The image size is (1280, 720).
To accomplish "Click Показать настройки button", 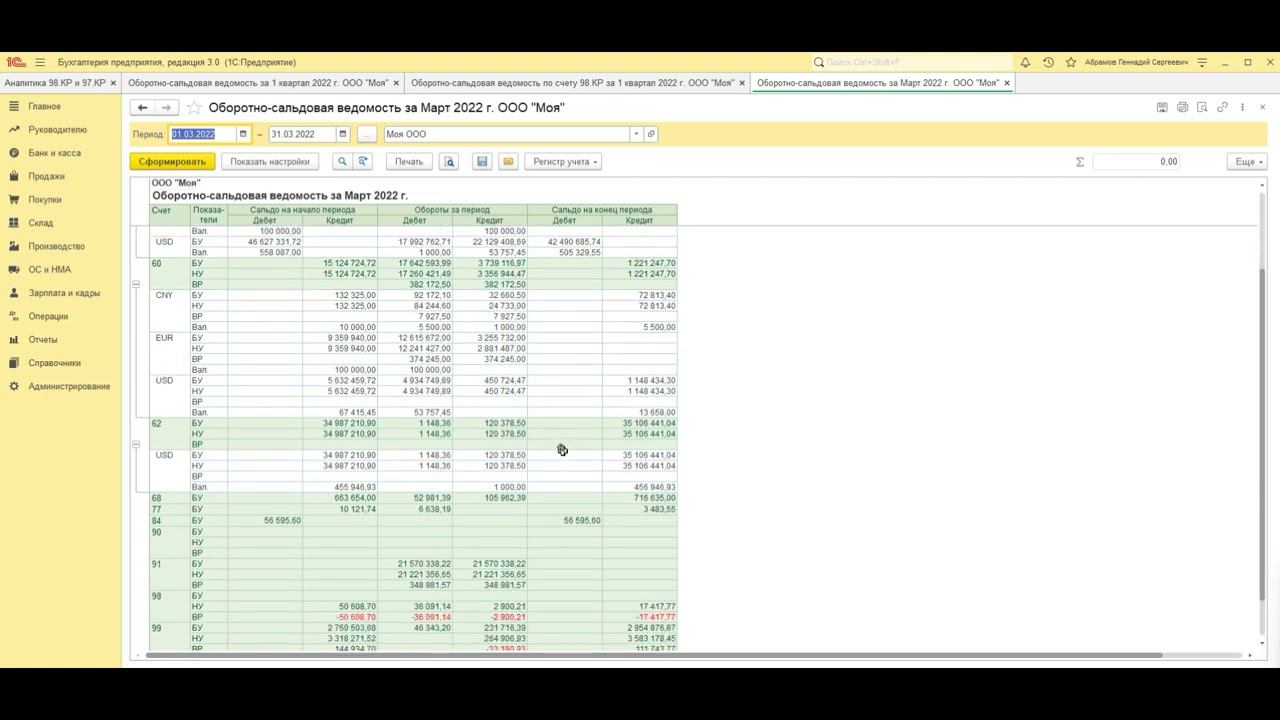I will (270, 161).
